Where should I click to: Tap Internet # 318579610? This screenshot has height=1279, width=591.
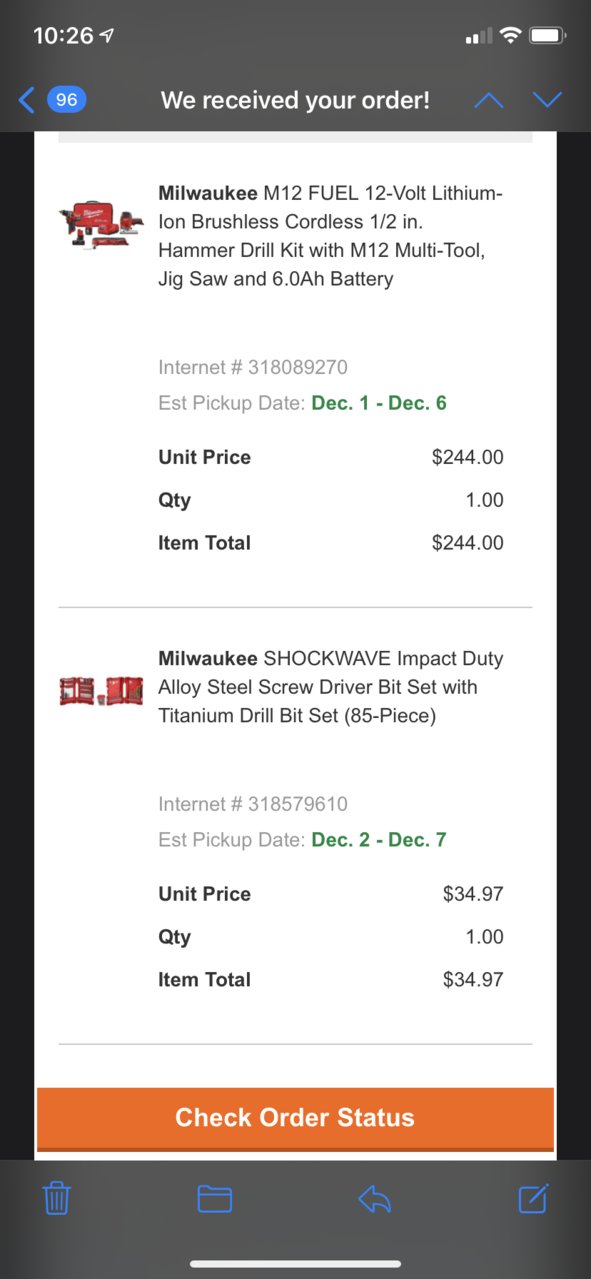(x=253, y=804)
